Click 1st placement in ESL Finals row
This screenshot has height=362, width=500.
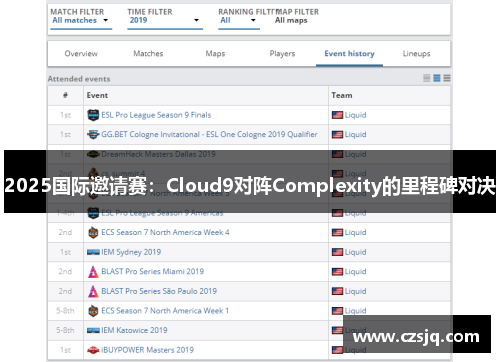pyautogui.click(x=65, y=115)
